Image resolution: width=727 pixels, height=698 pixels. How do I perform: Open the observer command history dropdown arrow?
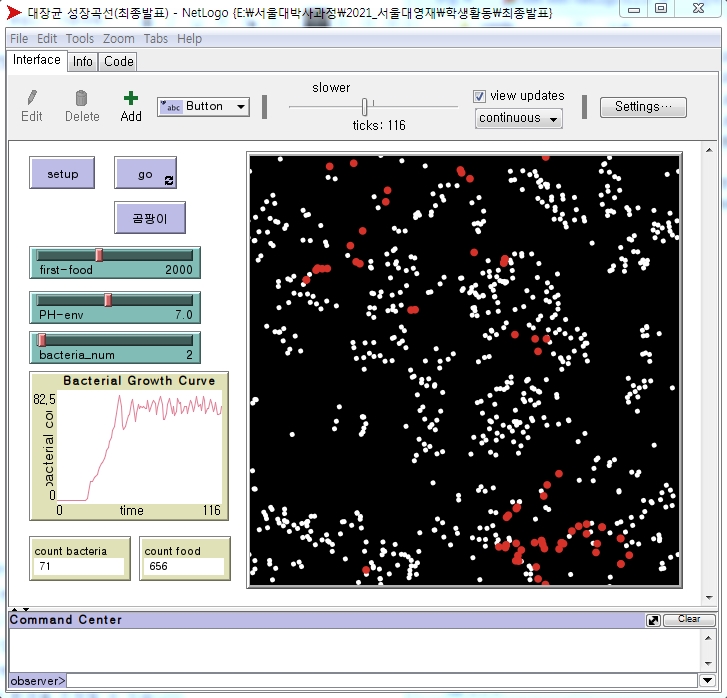[x=708, y=680]
